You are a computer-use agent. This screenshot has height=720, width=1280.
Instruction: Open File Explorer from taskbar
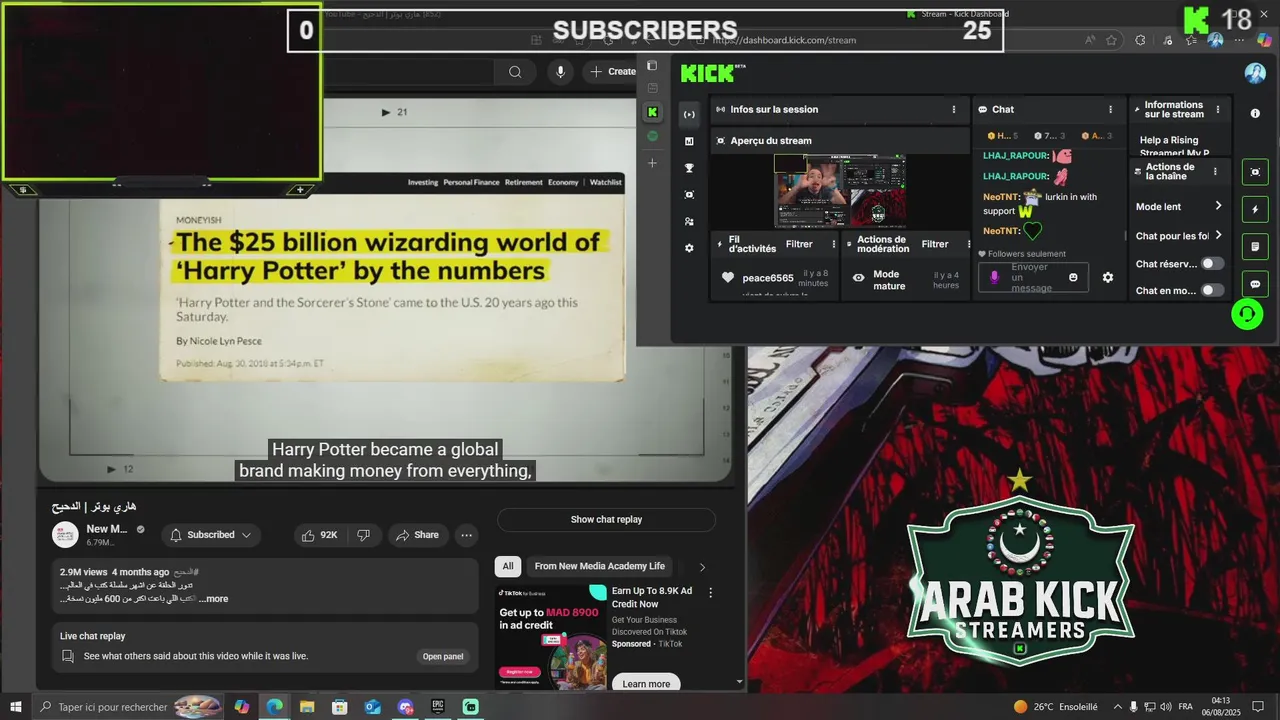click(x=307, y=707)
